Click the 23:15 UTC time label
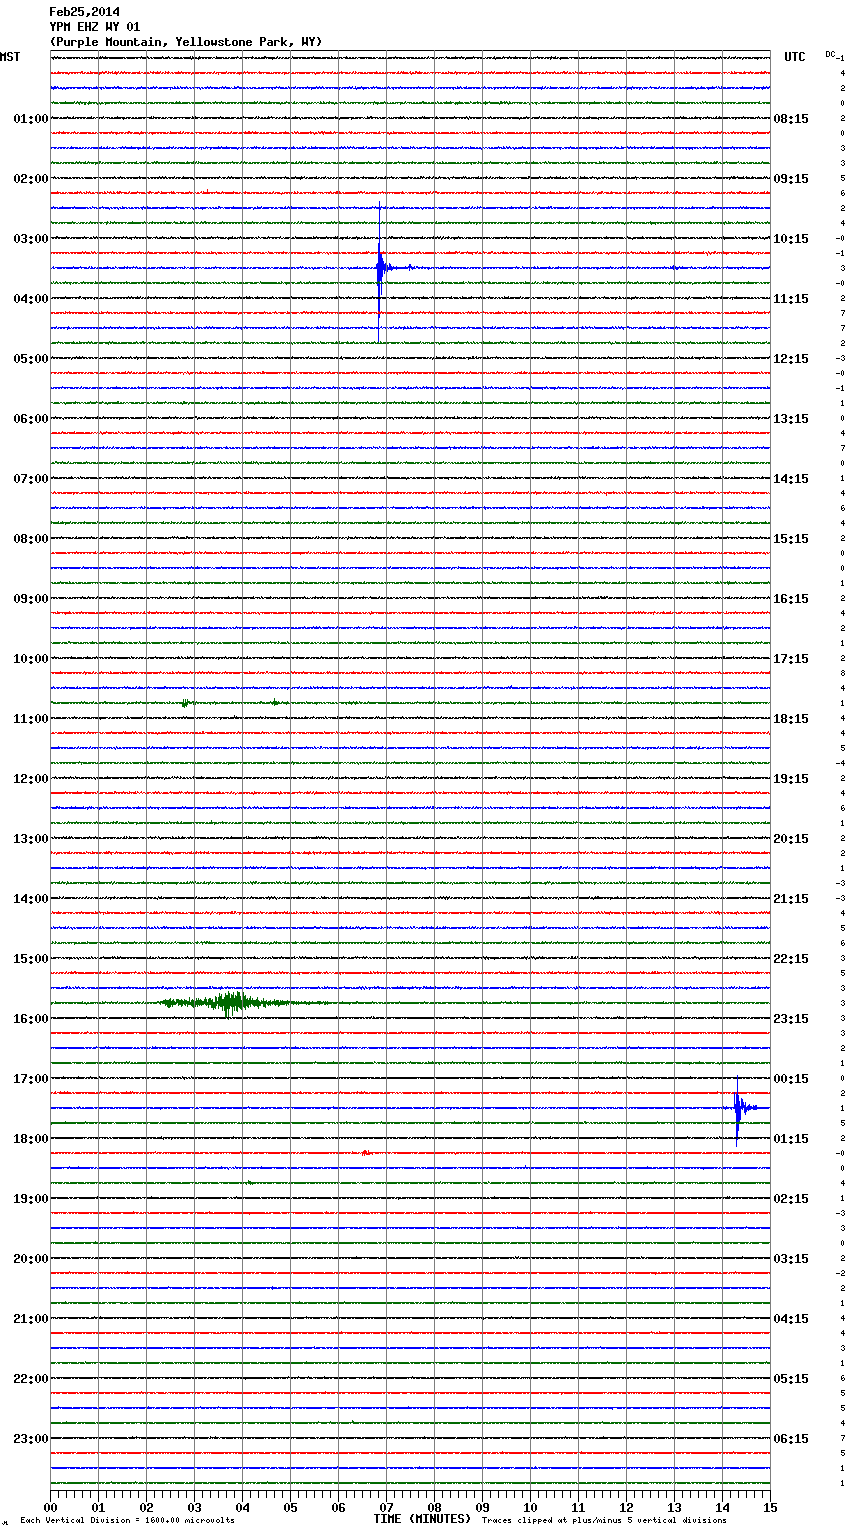850x1534 pixels. (791, 1019)
